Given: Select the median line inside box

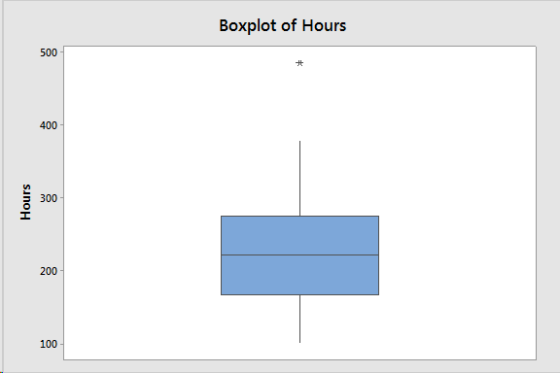Looking at the screenshot, I should [x=300, y=255].
